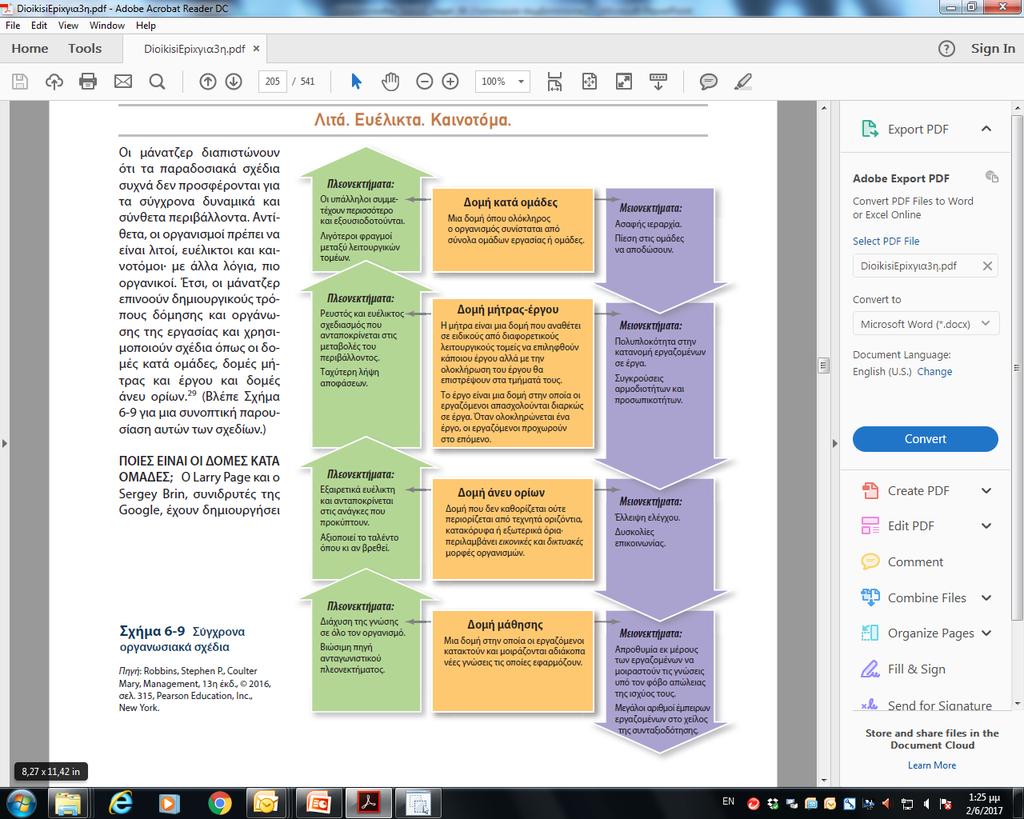Open the File menu

(x=13, y=25)
